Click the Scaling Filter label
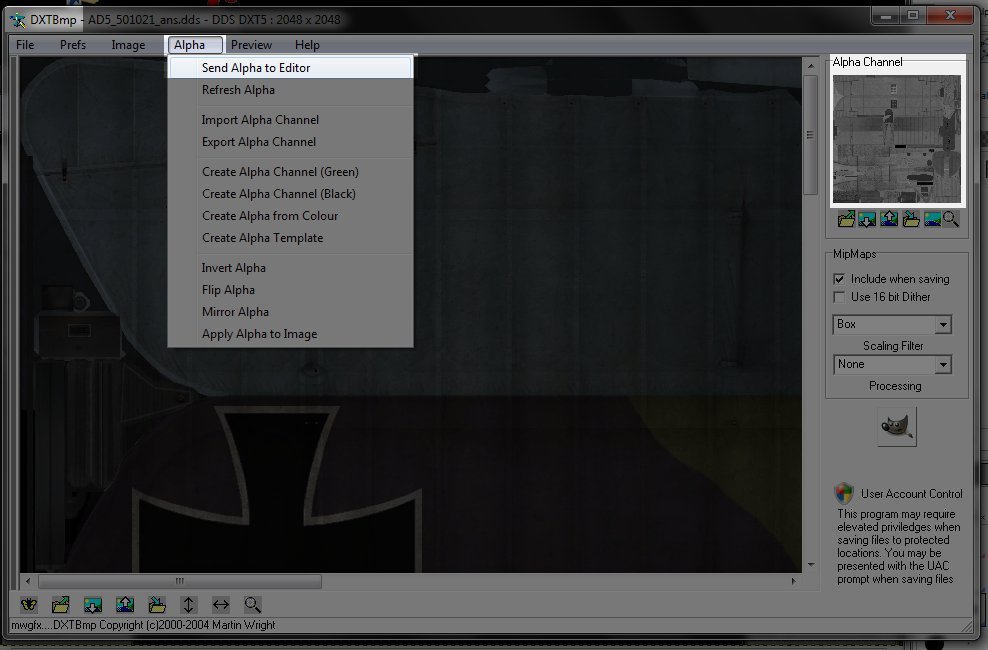988x650 pixels. (x=893, y=346)
